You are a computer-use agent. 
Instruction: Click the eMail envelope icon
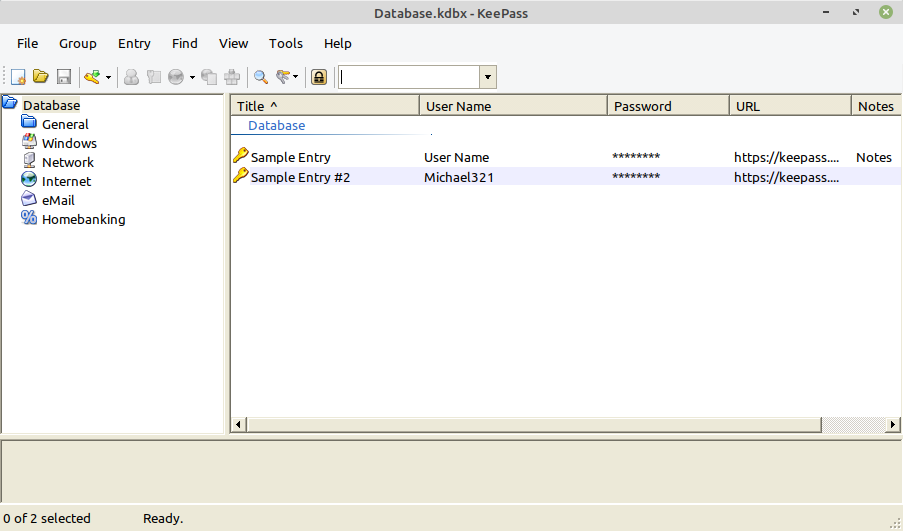[x=29, y=198]
